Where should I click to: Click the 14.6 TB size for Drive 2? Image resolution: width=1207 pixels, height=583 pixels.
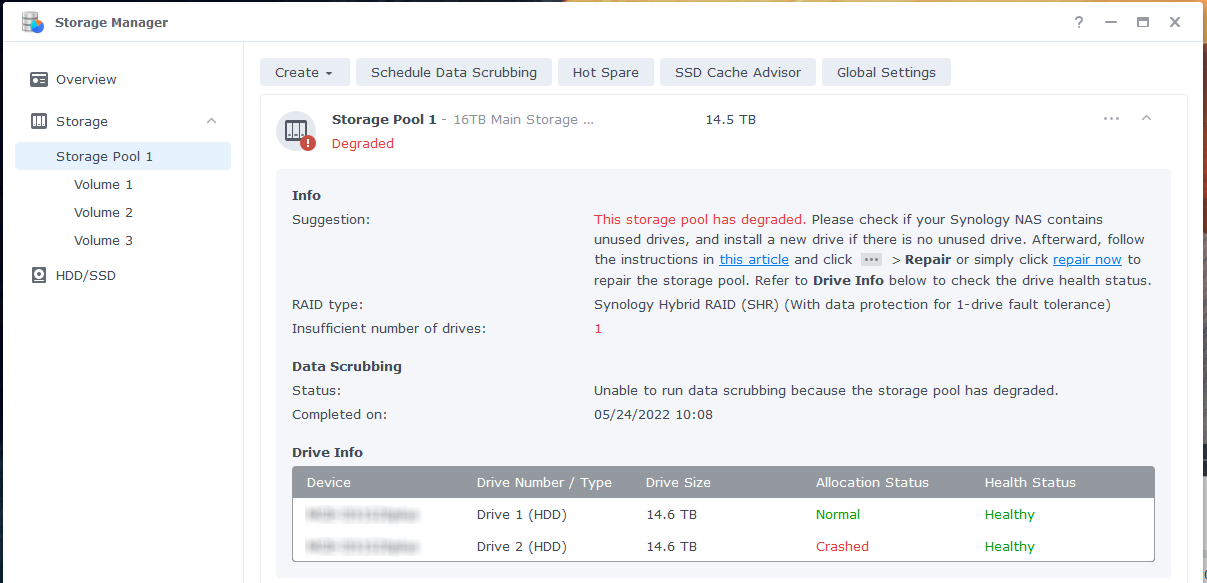click(x=672, y=546)
